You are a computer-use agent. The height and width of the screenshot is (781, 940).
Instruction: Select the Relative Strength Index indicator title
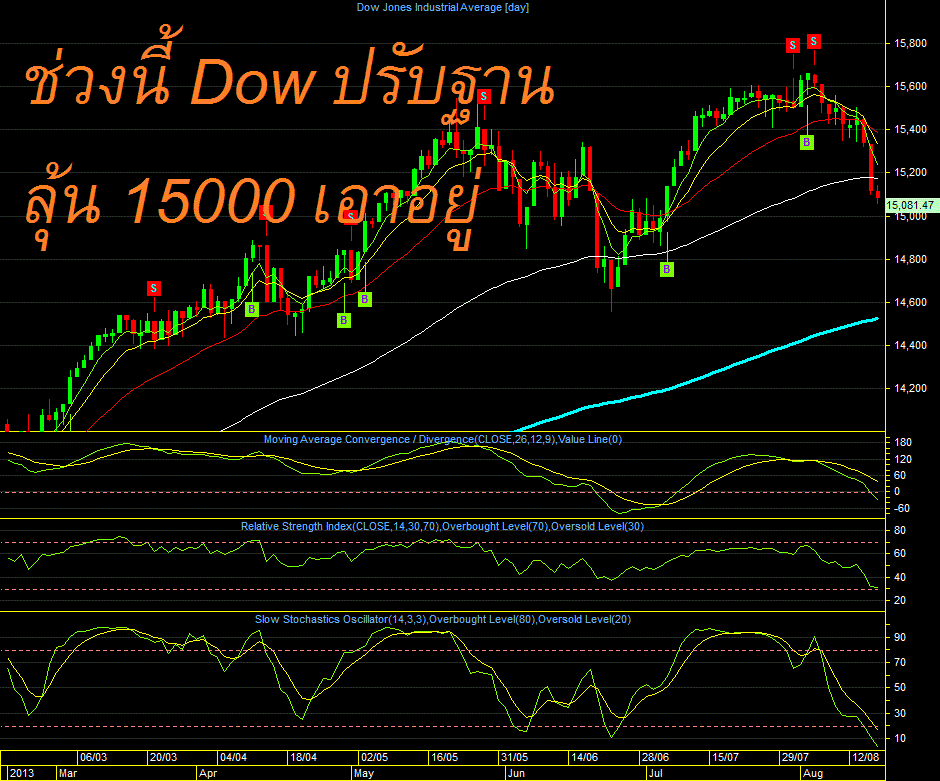tap(442, 526)
